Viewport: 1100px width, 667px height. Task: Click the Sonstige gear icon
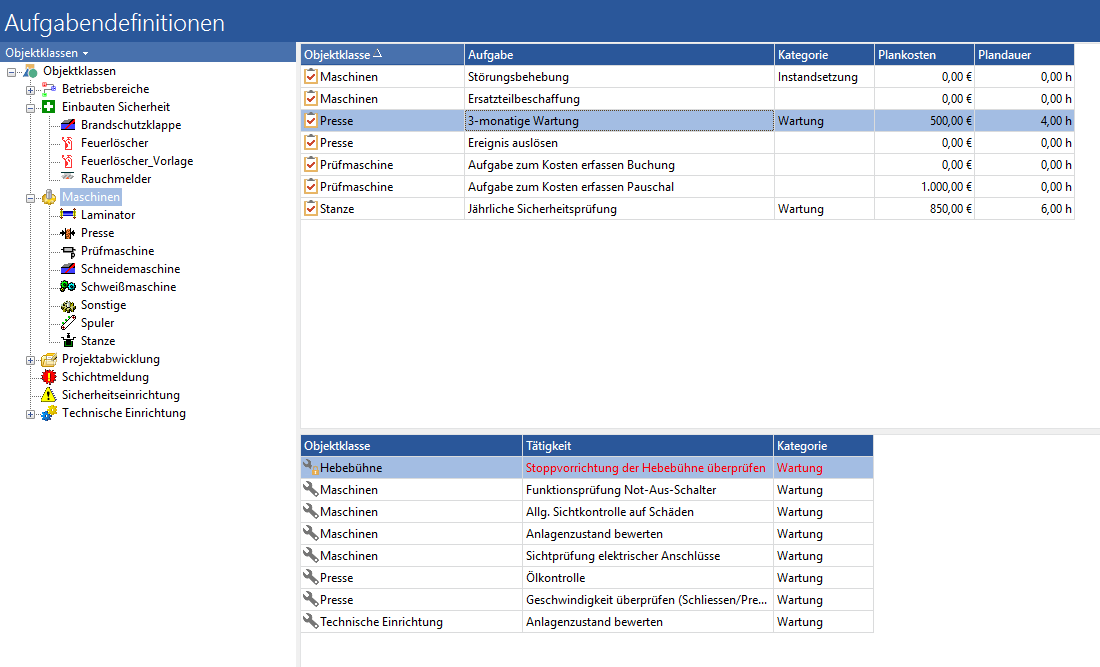click(x=68, y=305)
